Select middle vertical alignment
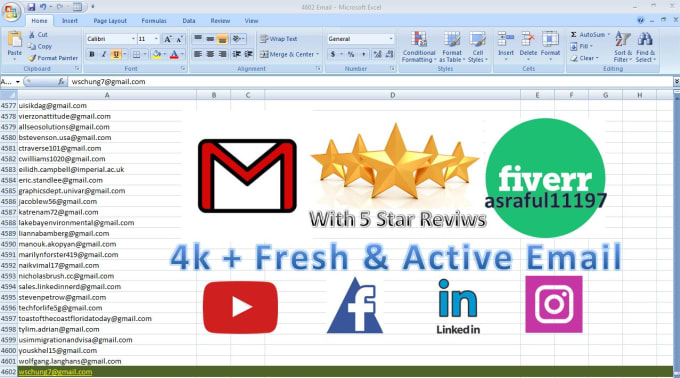This screenshot has height=378, width=680. 210,39
